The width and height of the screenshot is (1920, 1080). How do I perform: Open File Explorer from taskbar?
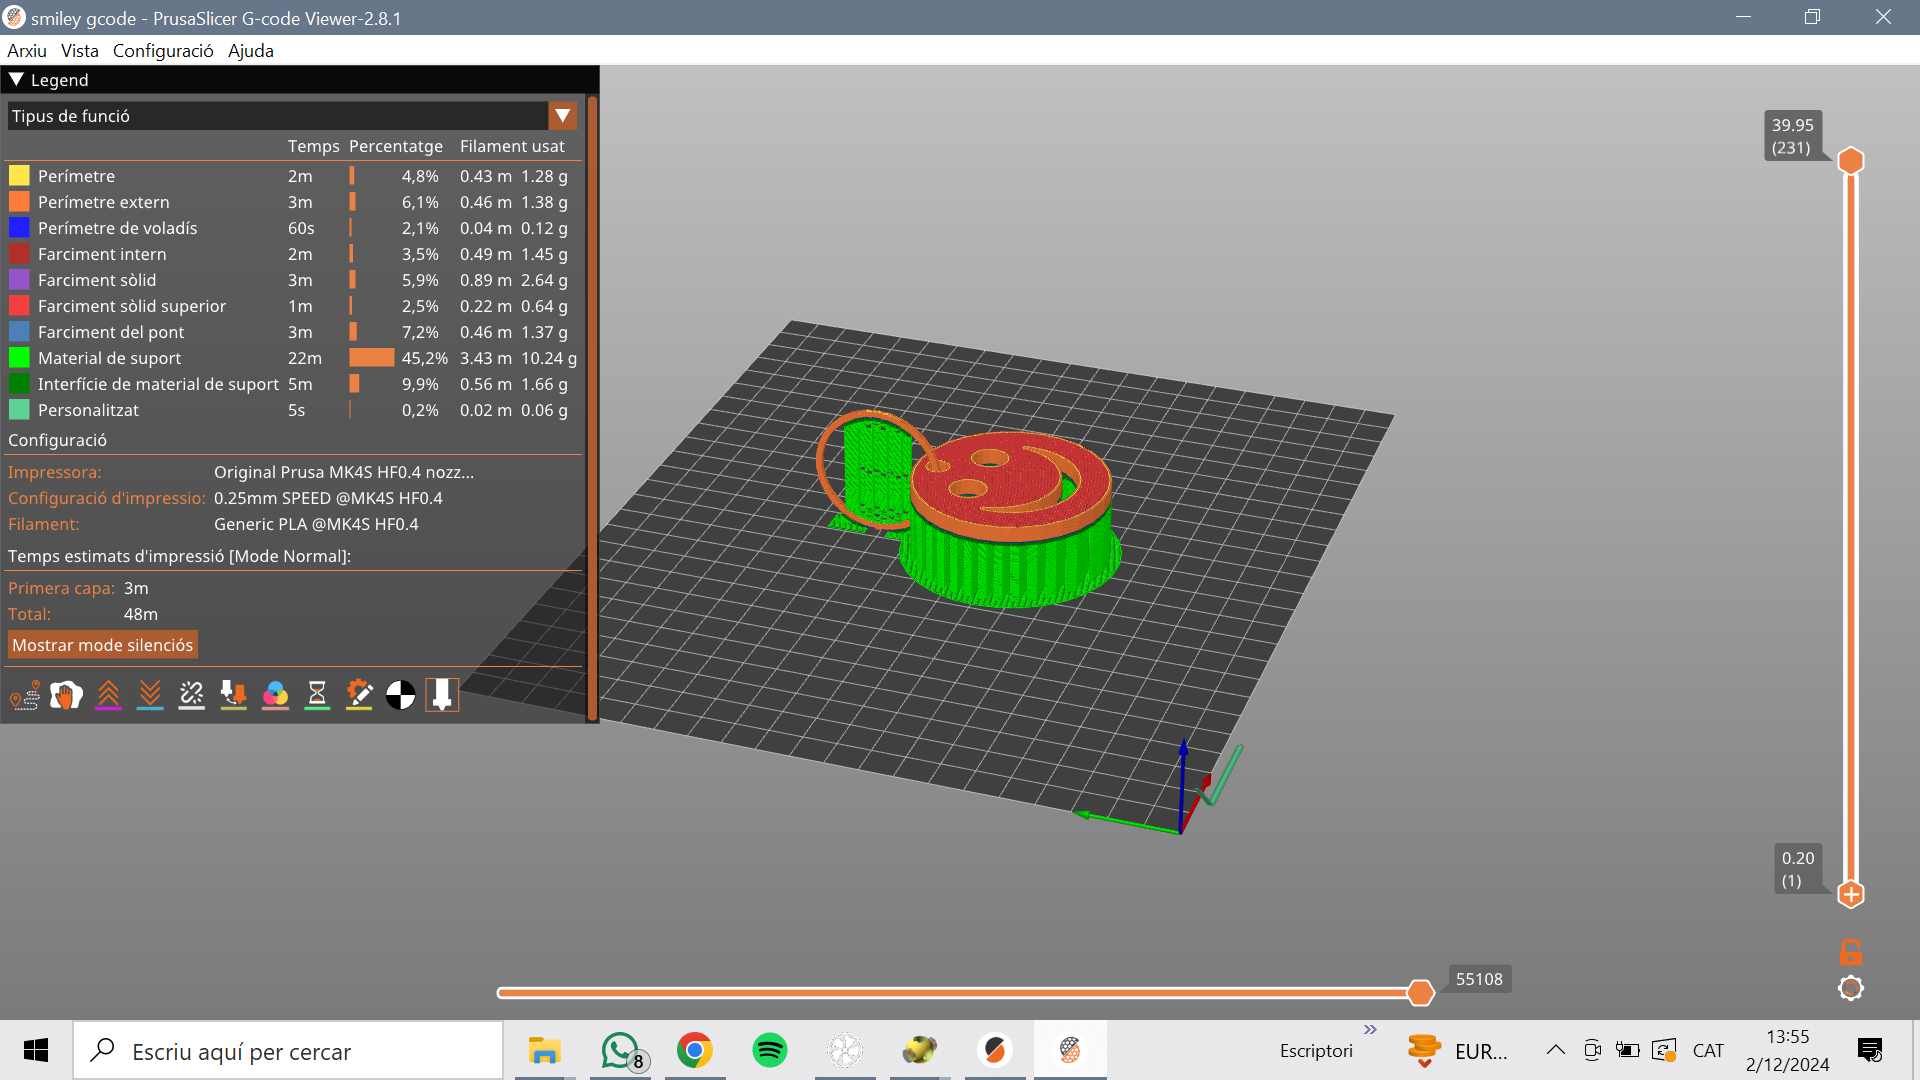point(544,1051)
